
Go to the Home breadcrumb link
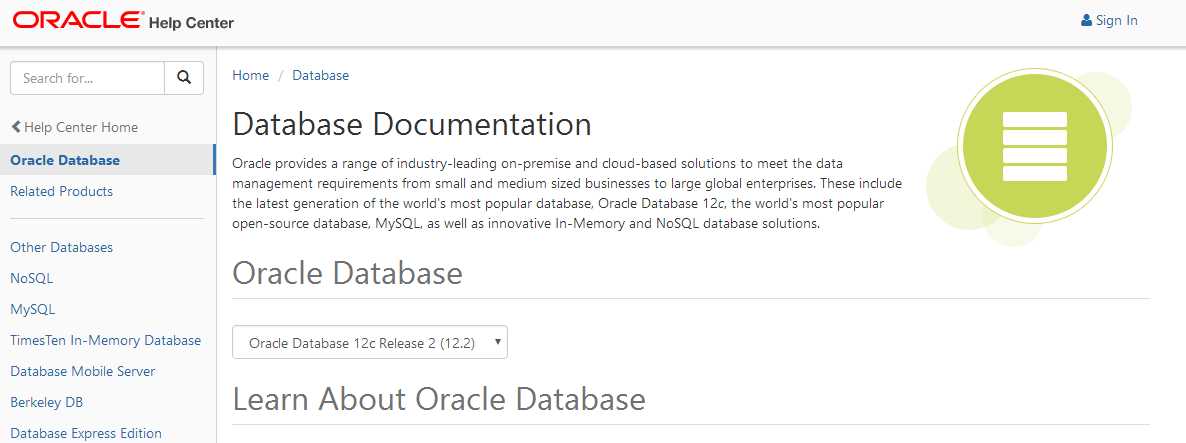250,75
